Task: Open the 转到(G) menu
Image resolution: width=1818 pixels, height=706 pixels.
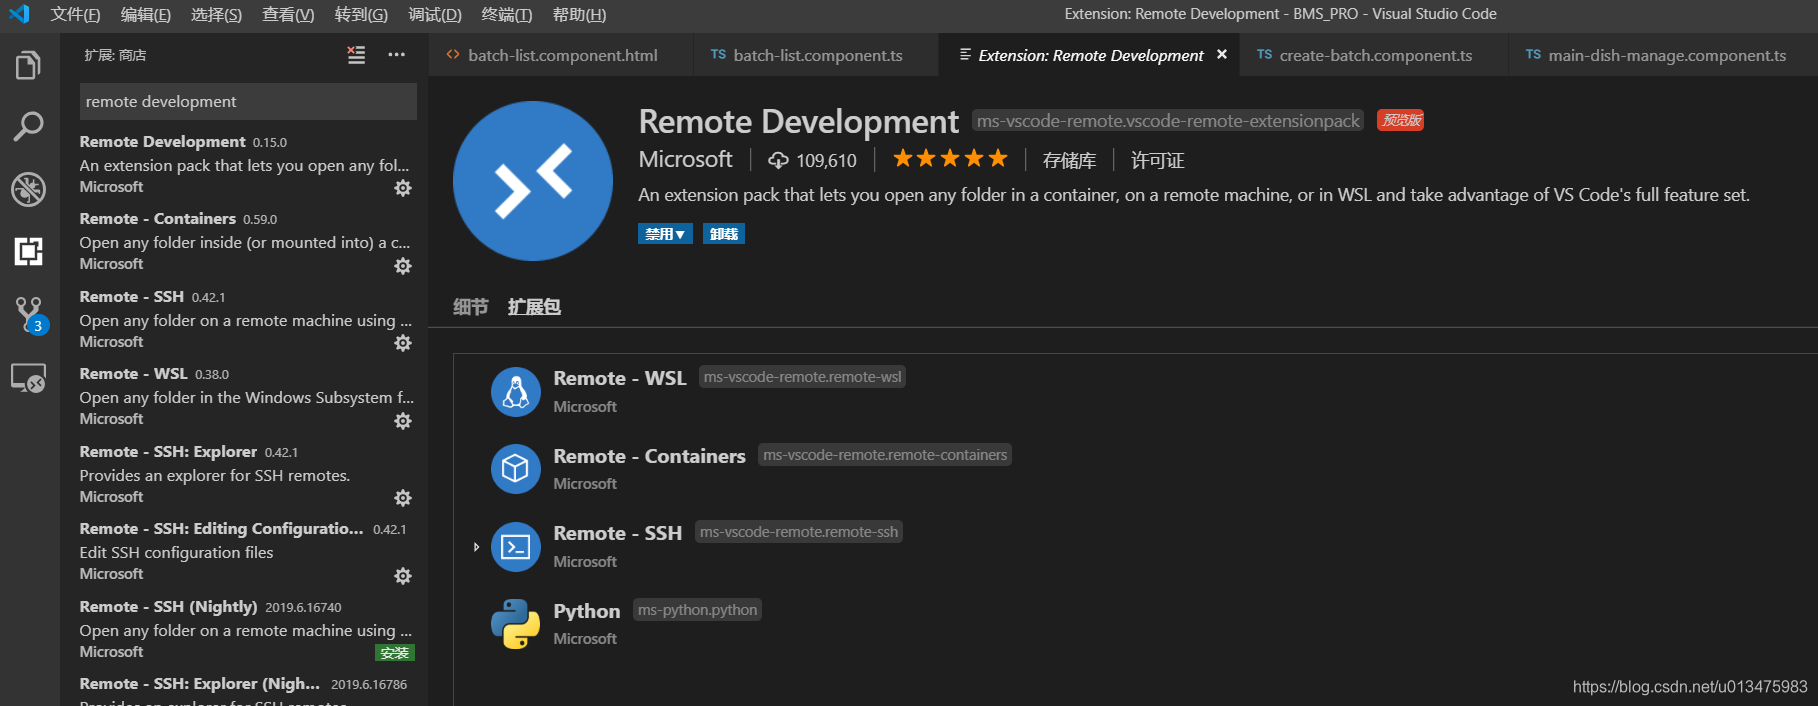Action: [x=361, y=14]
